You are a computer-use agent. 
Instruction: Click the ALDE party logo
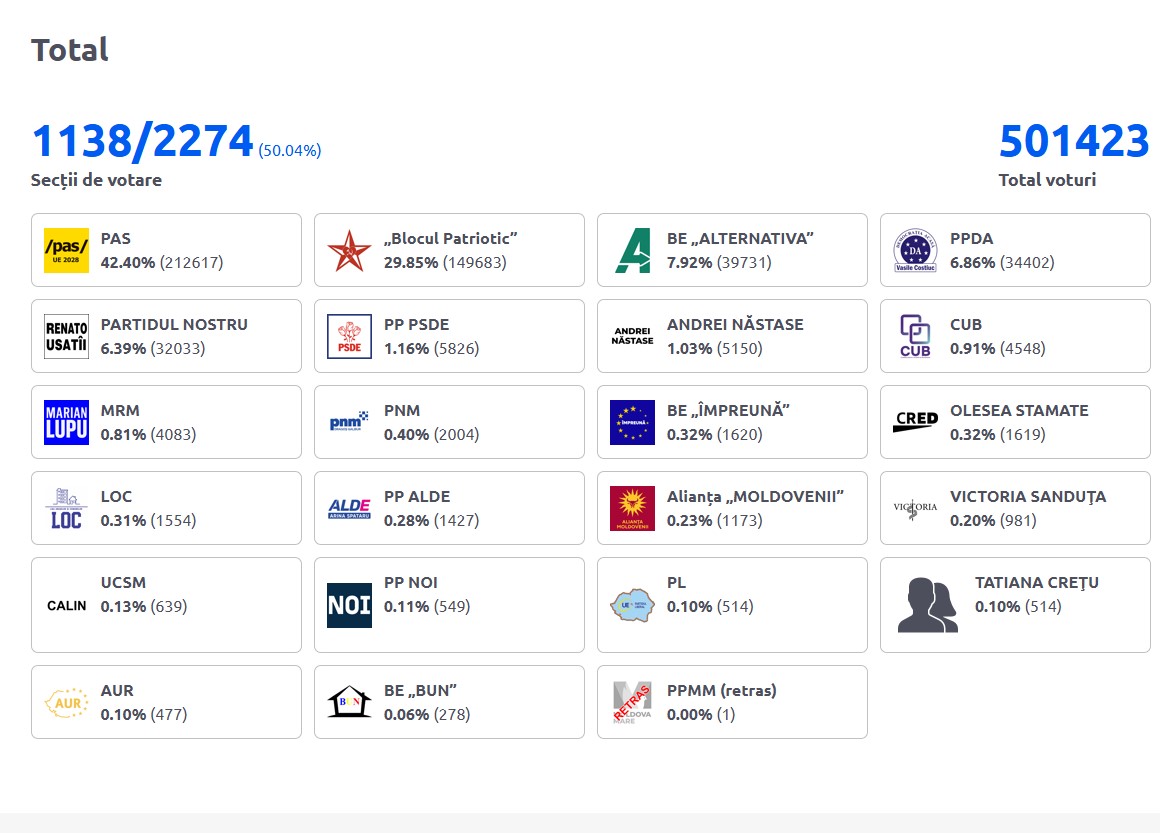pos(349,508)
